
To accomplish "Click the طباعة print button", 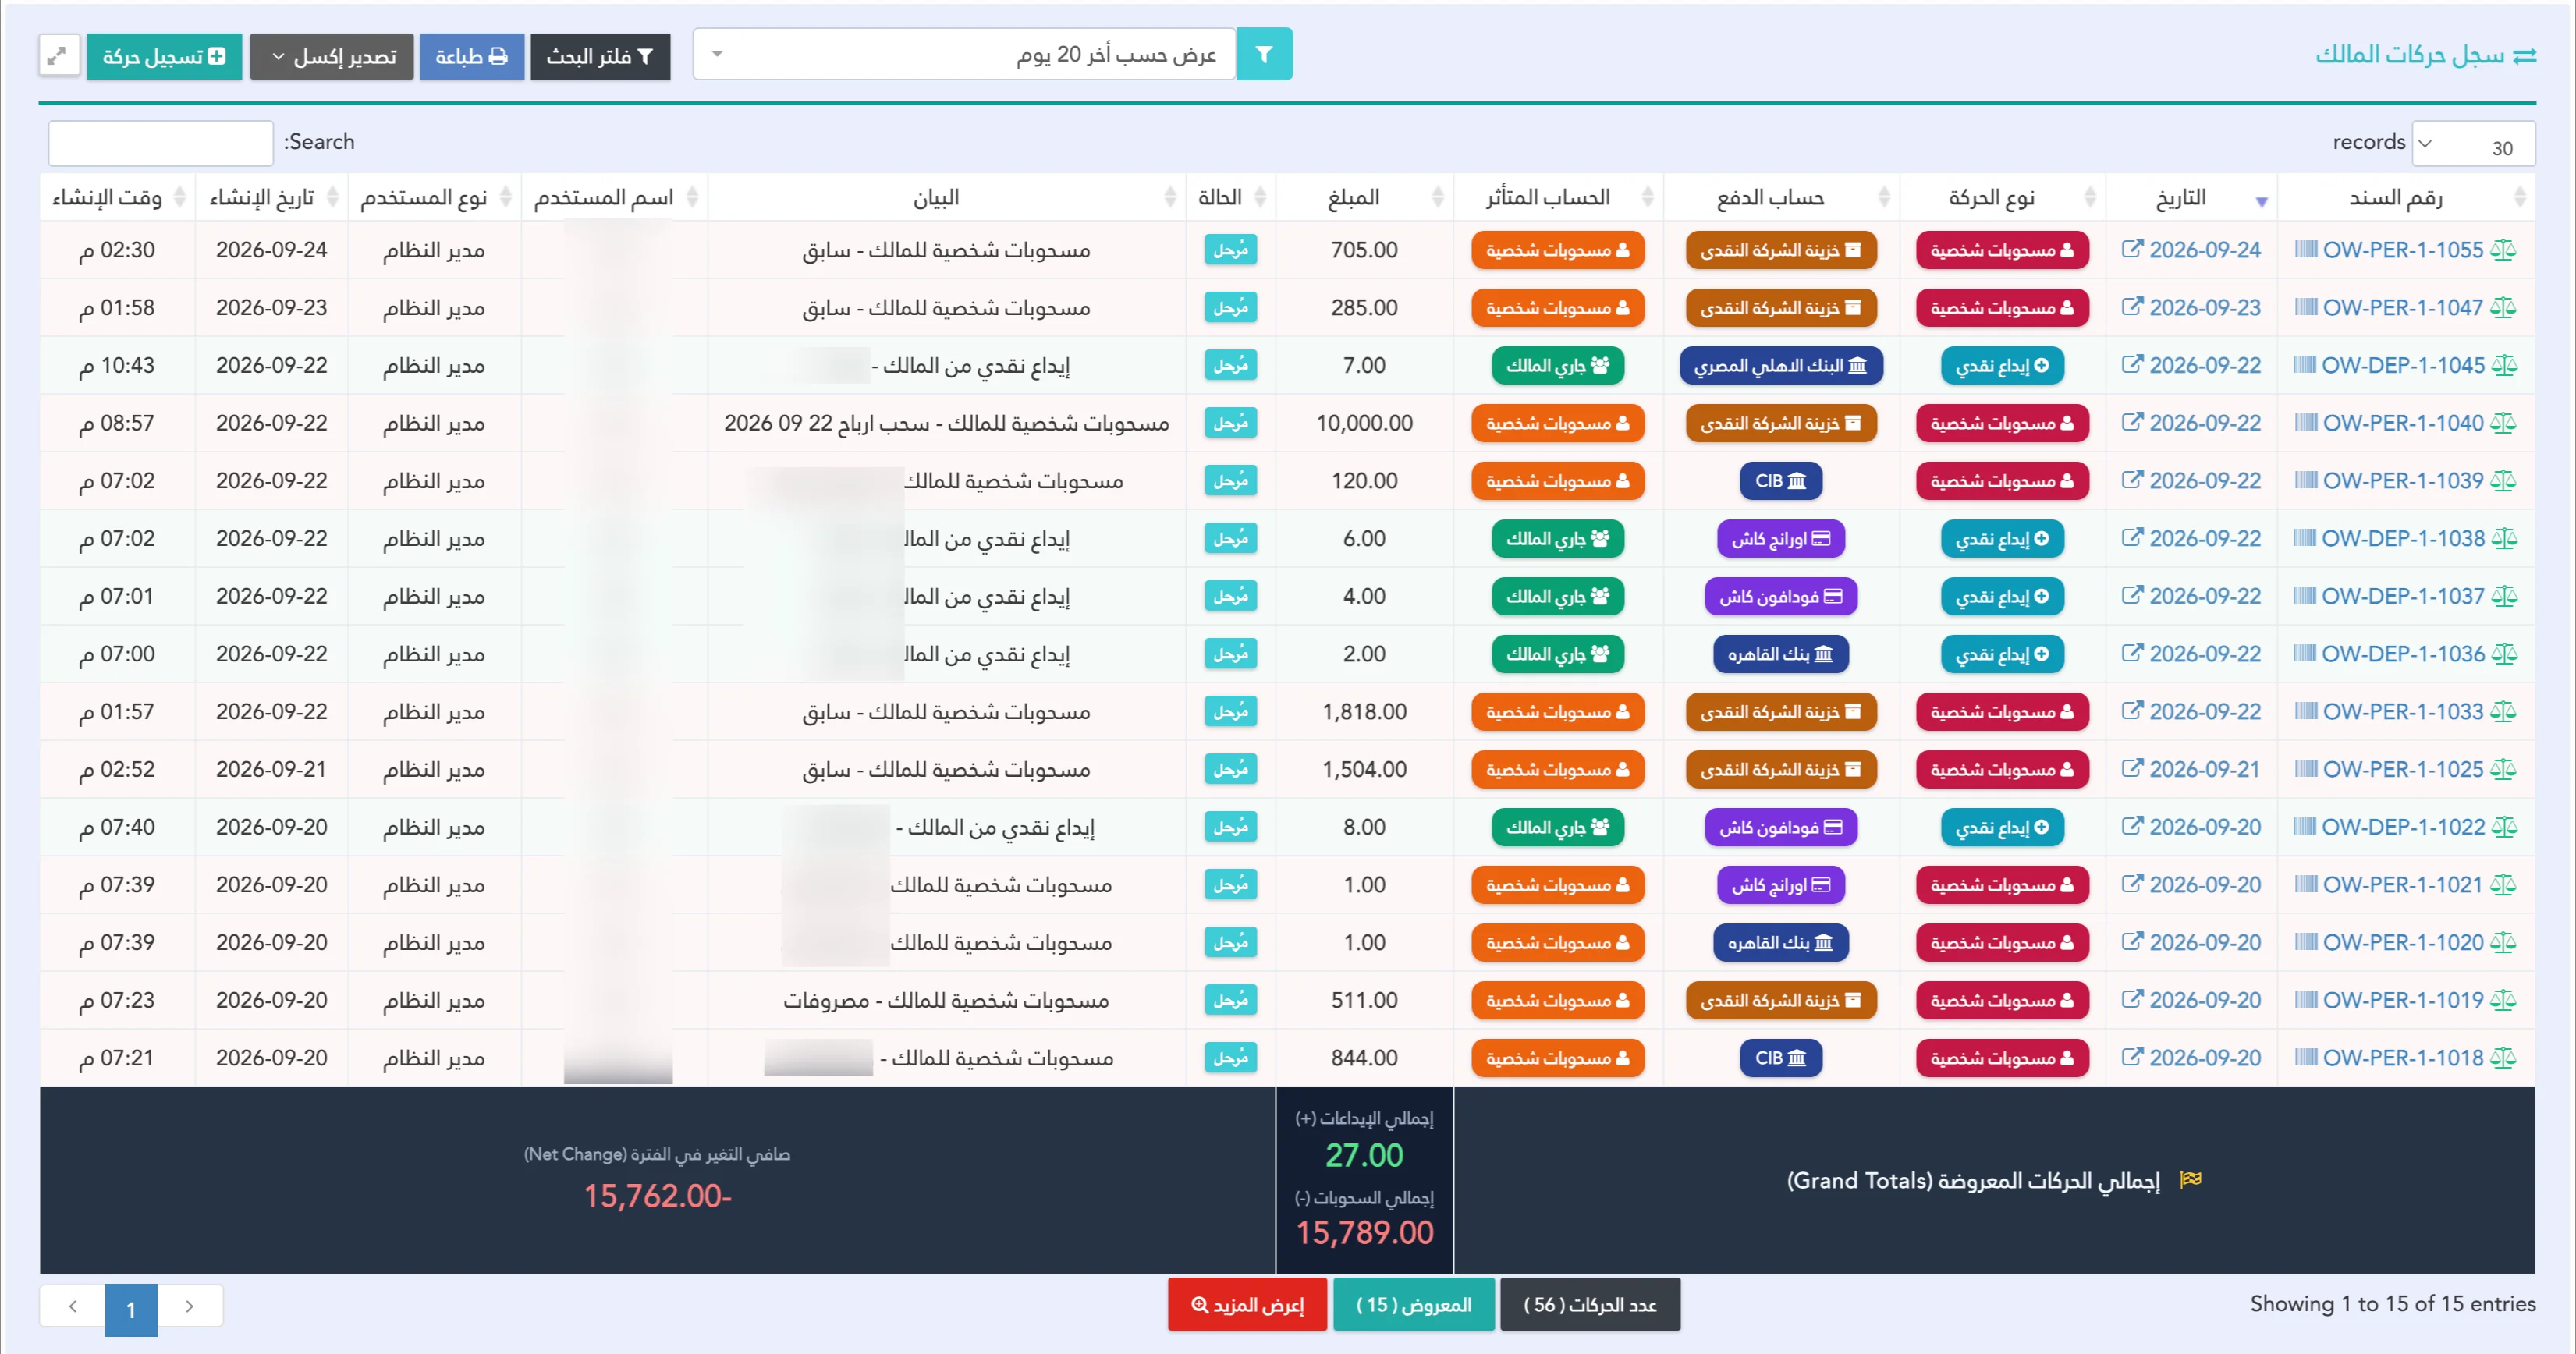I will 472,57.
